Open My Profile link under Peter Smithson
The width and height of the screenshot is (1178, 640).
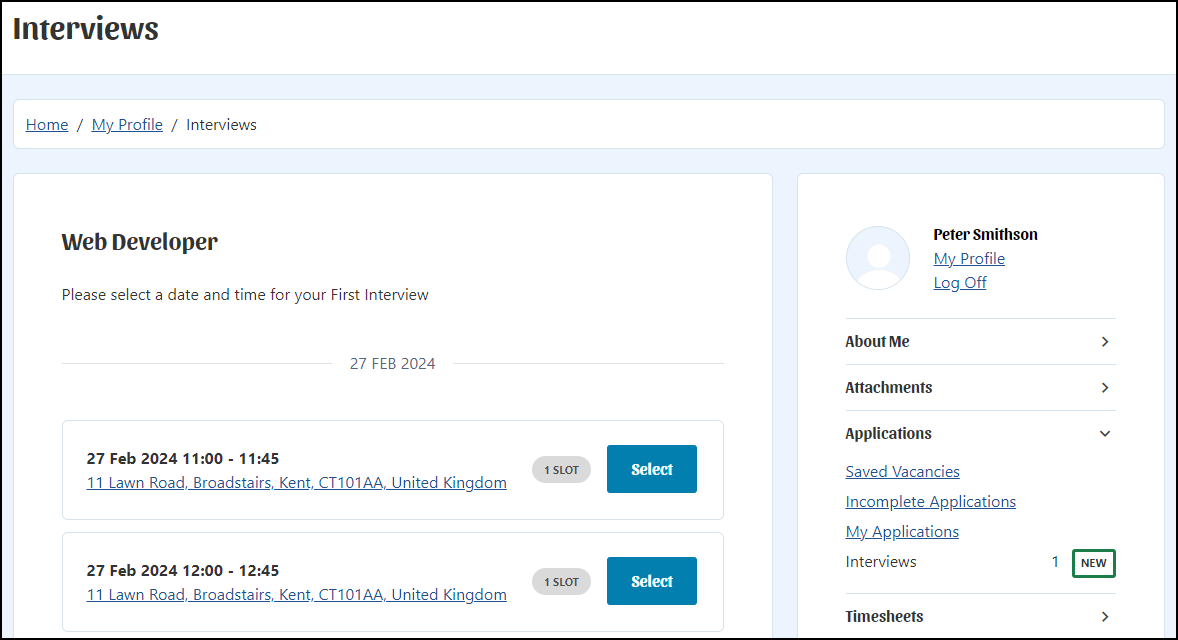pos(969,258)
